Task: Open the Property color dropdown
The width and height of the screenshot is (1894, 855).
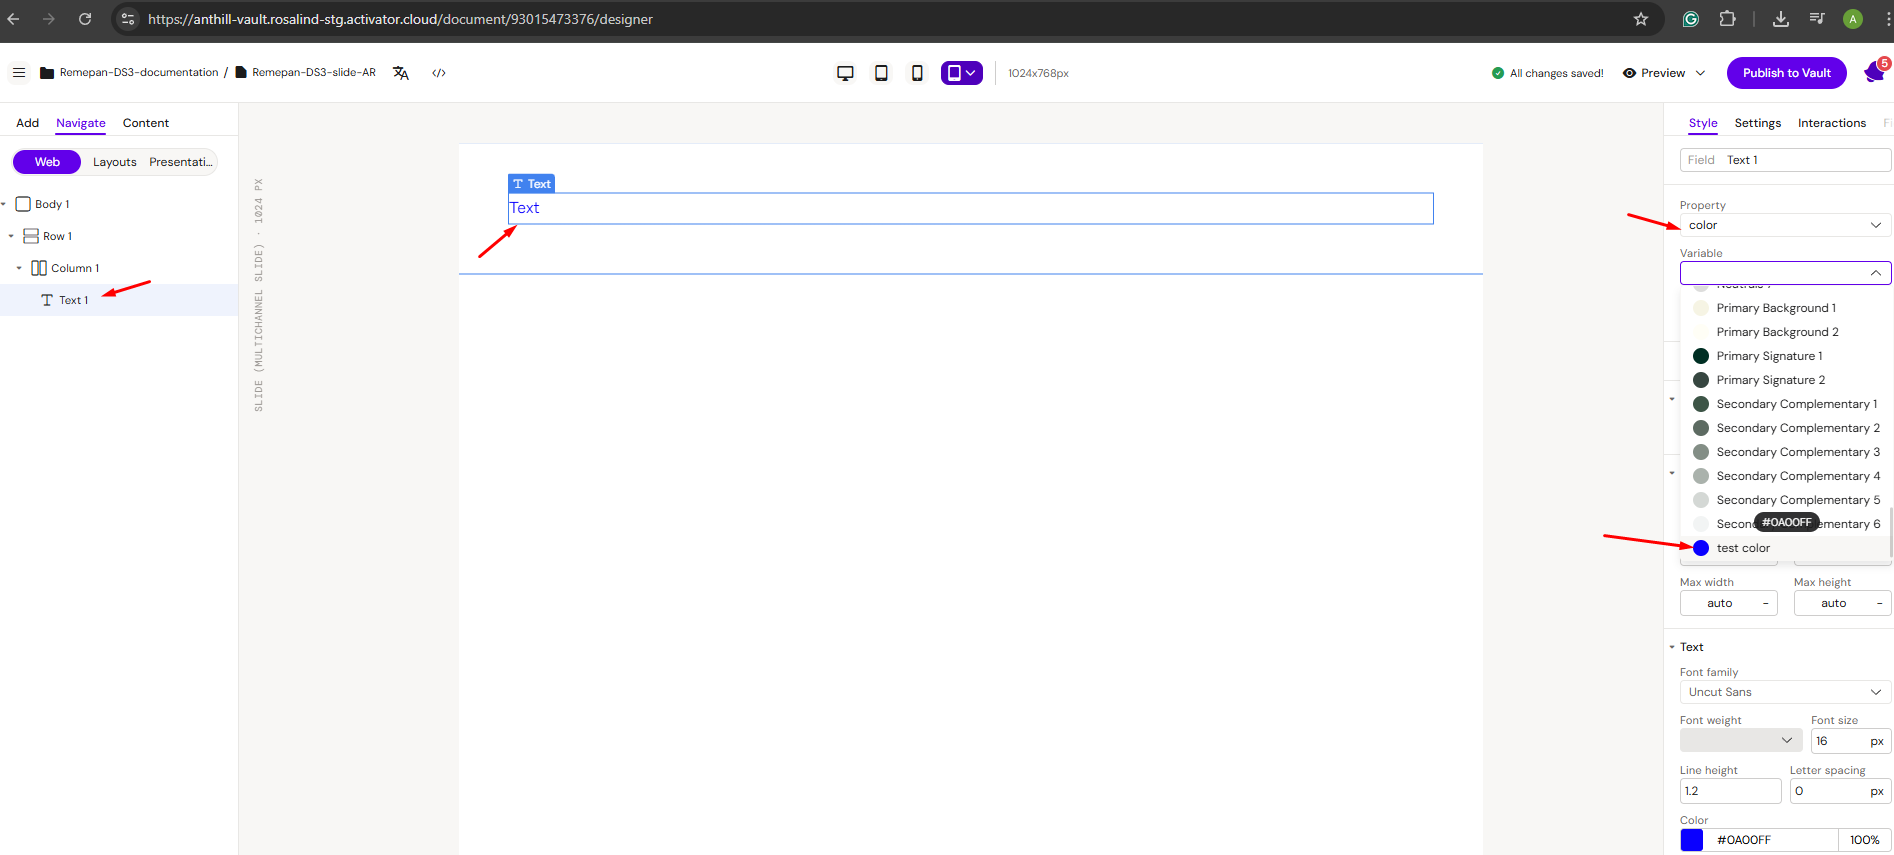Action: (x=1784, y=225)
